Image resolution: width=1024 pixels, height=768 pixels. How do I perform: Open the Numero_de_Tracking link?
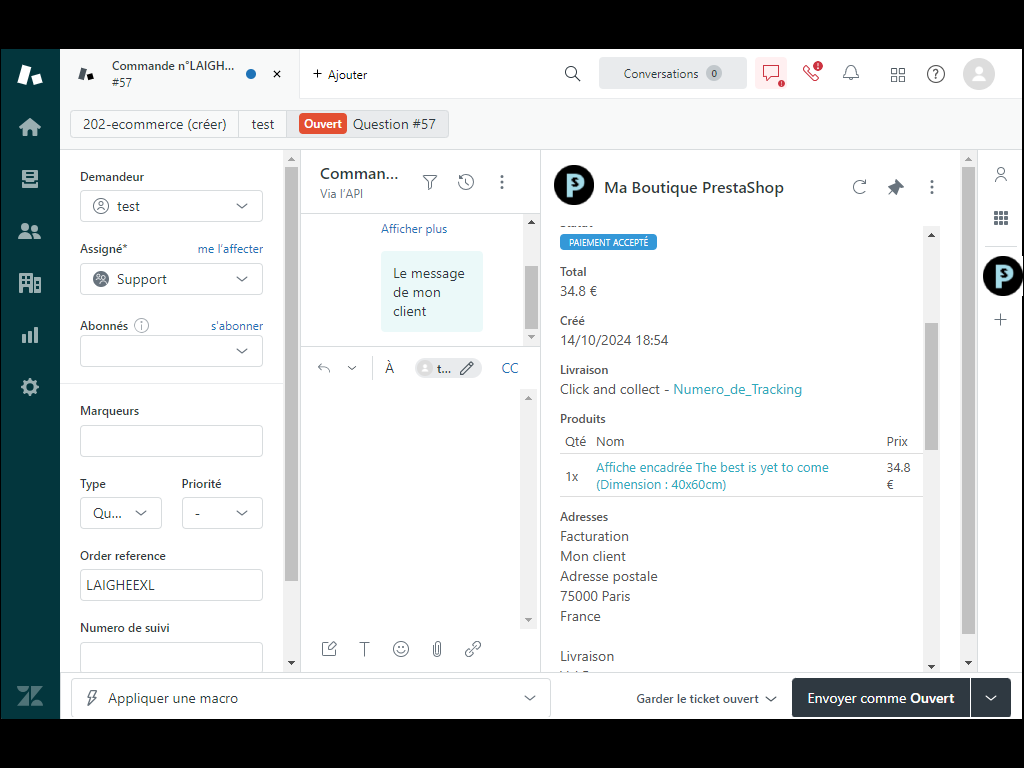(737, 389)
